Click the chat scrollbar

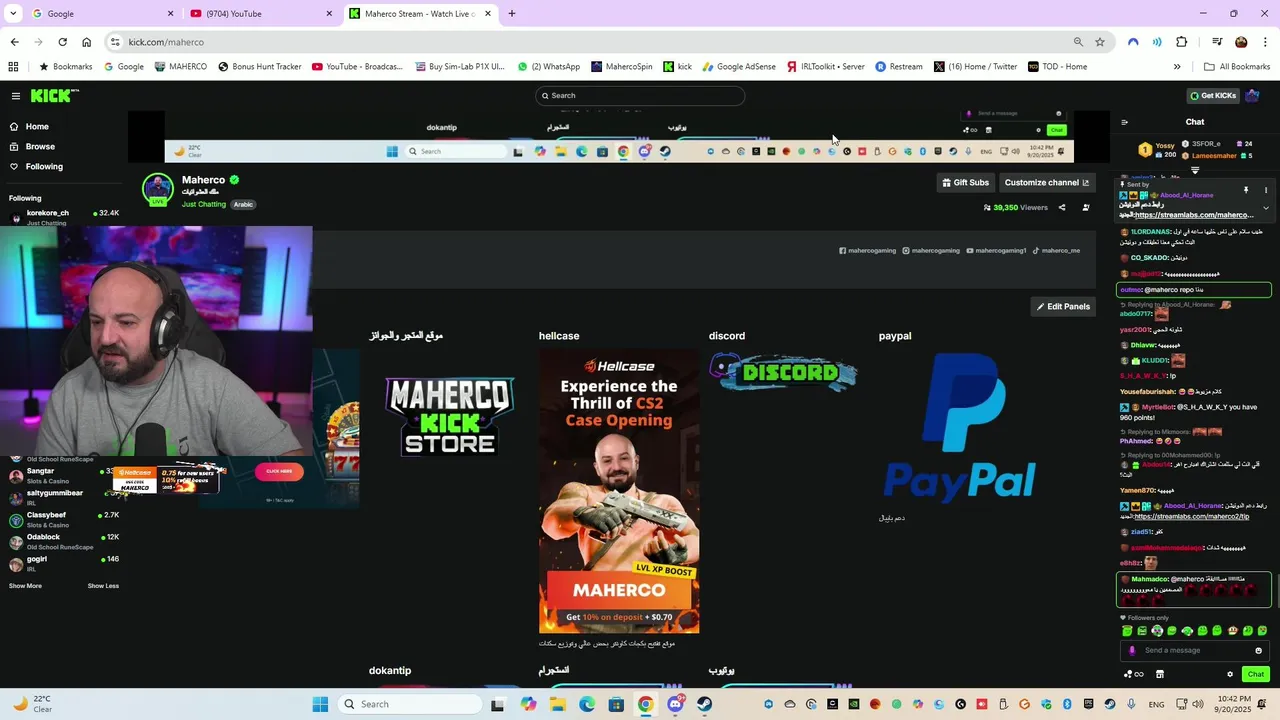click(1276, 590)
